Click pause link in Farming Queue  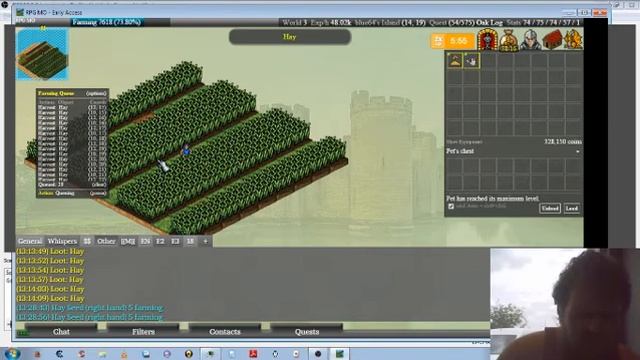[x=98, y=193]
